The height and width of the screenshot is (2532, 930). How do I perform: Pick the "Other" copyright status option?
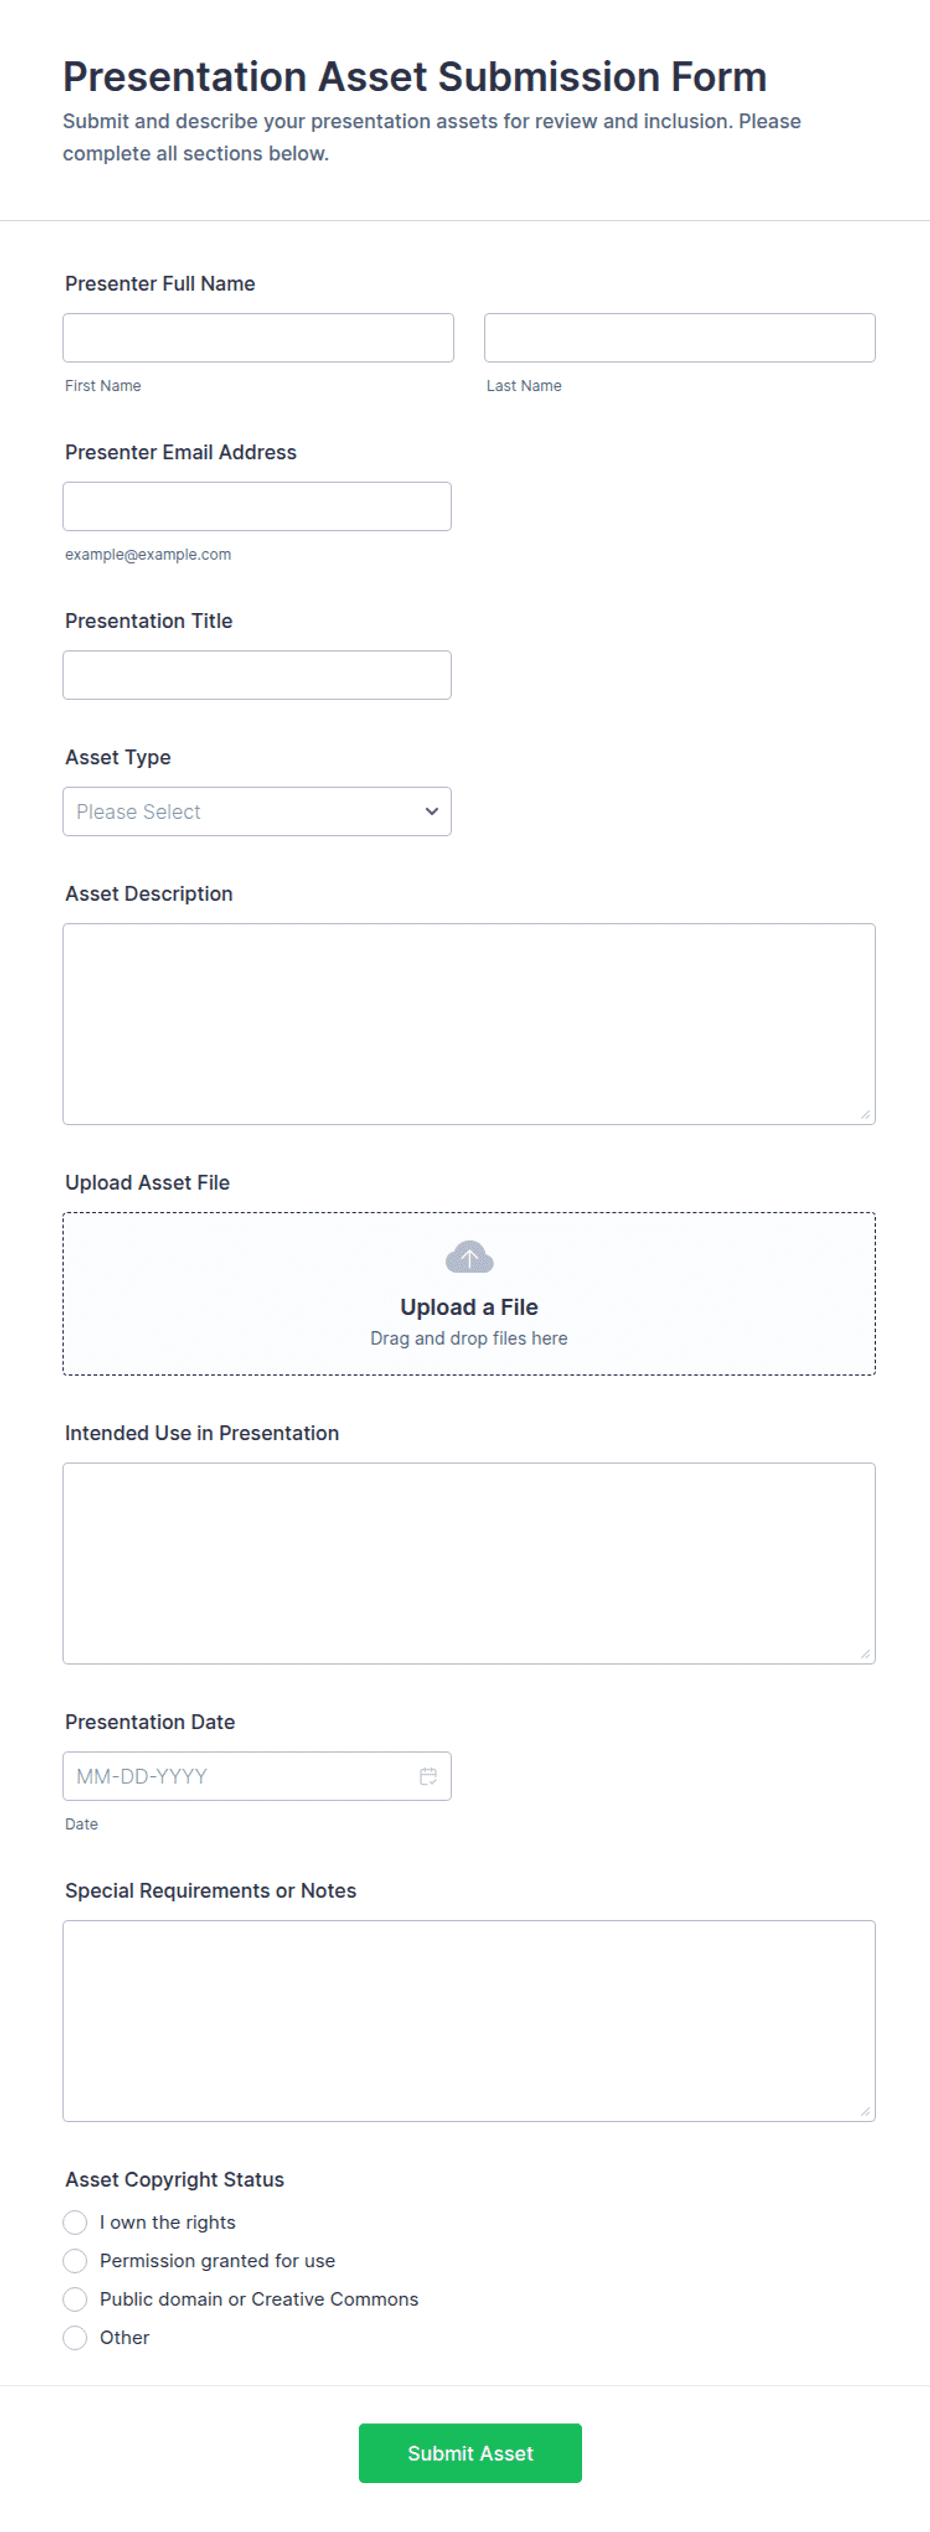tap(75, 2337)
